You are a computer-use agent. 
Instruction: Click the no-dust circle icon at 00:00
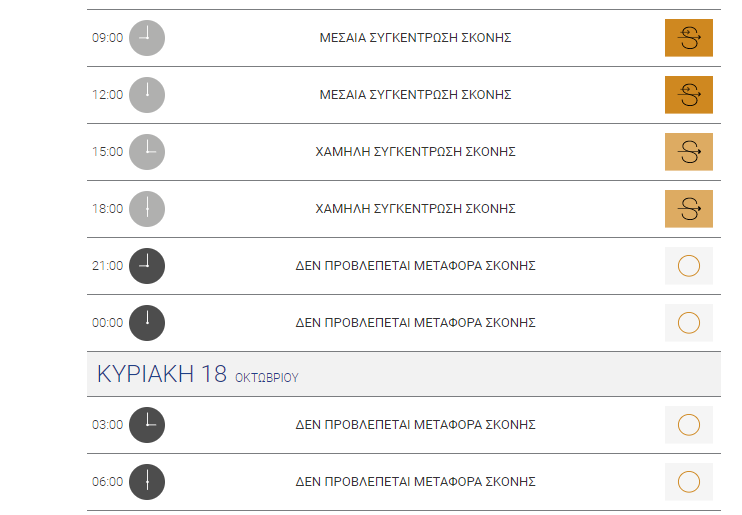[689, 323]
